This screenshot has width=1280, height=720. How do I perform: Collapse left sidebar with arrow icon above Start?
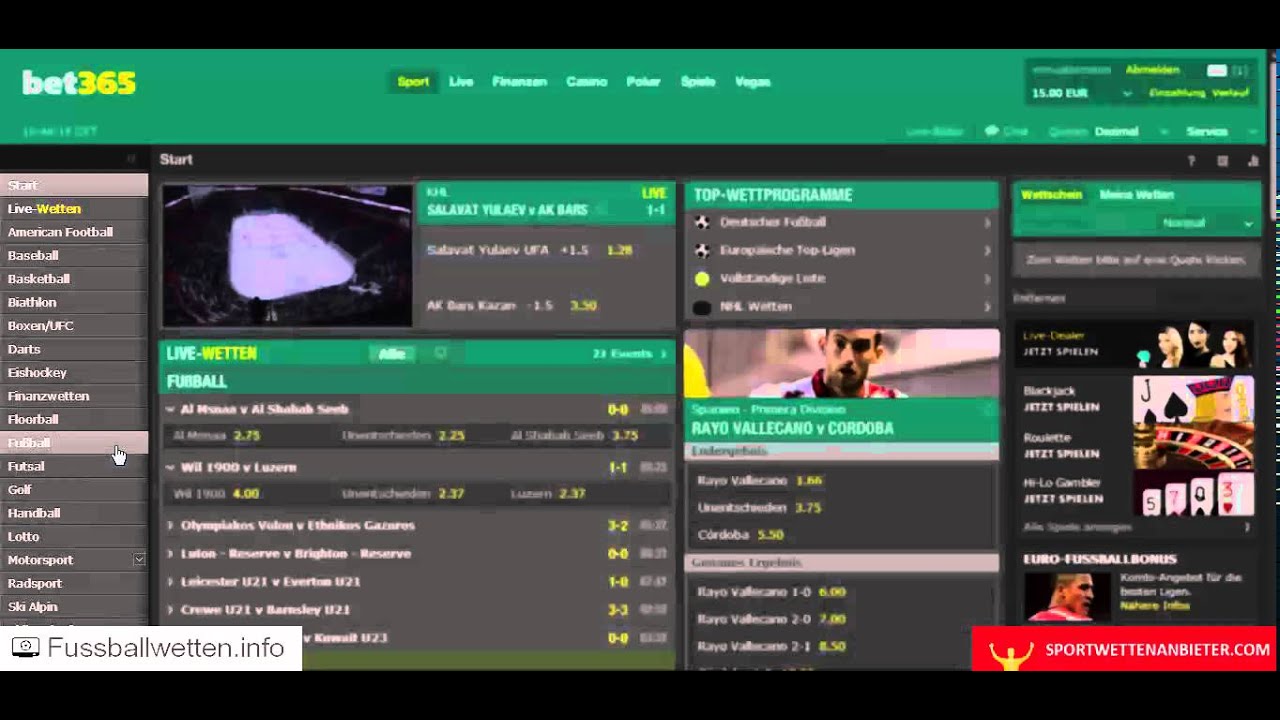click(131, 159)
